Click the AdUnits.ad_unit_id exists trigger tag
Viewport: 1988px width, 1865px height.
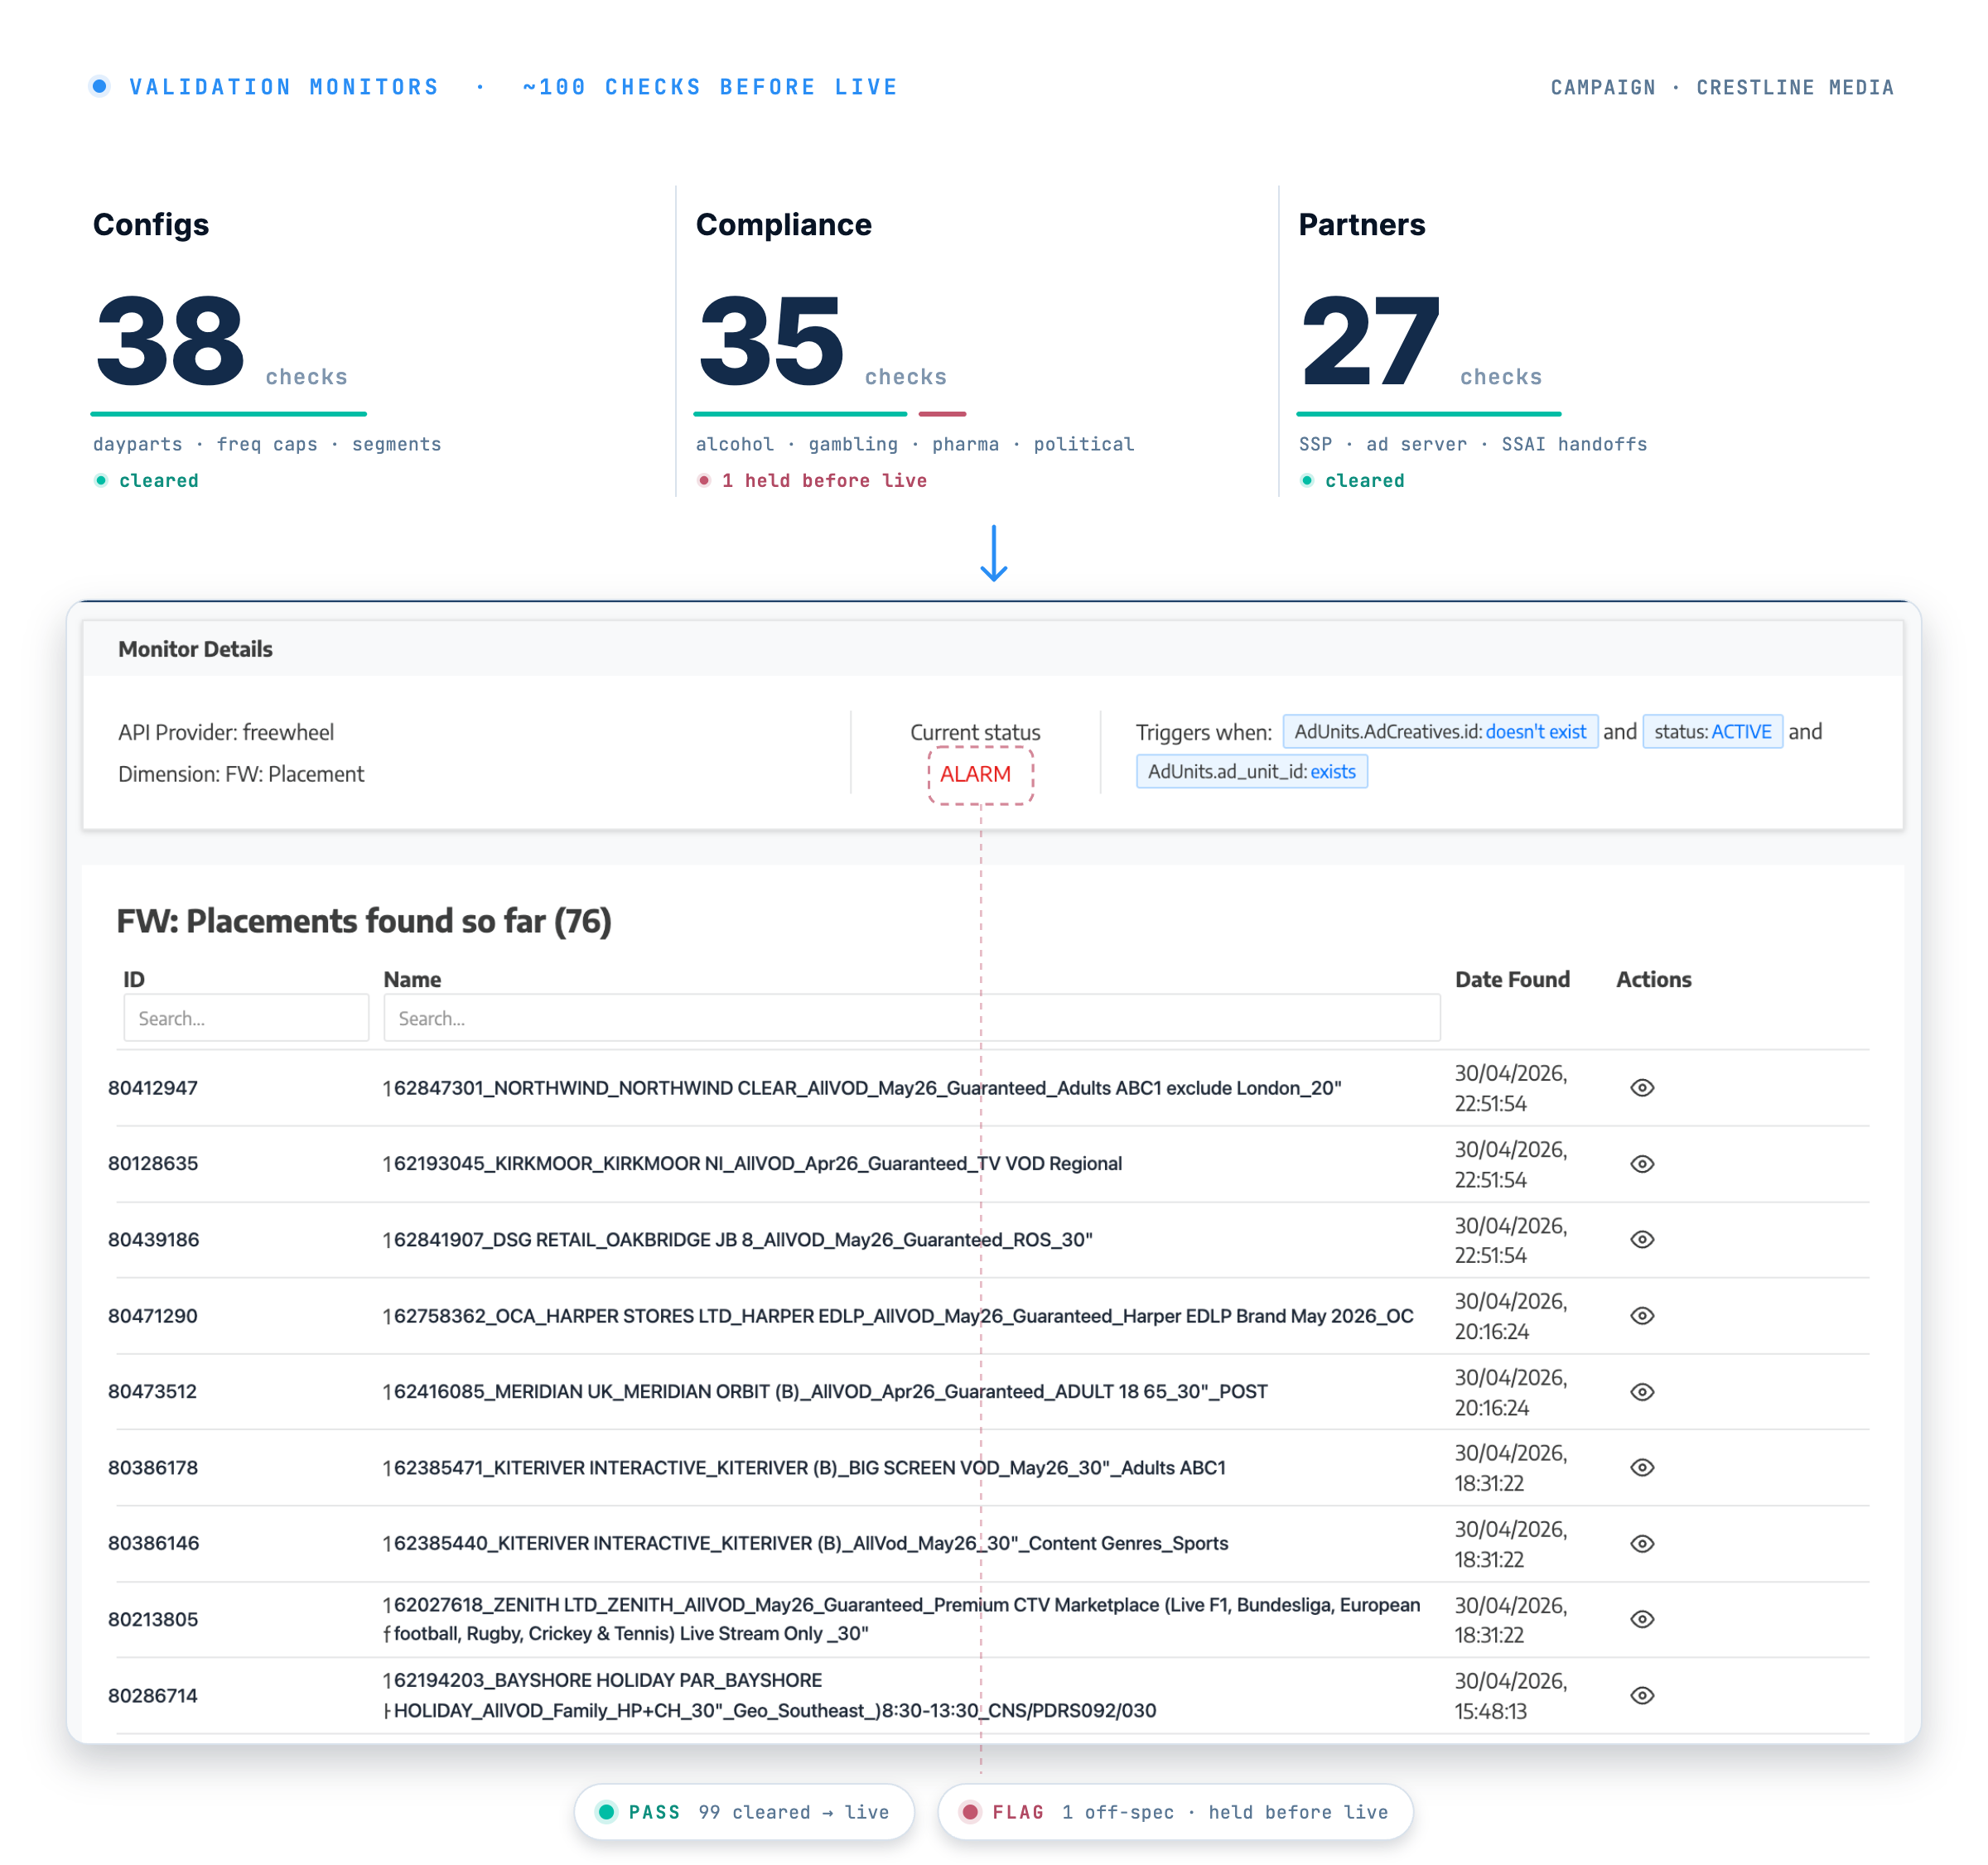click(1251, 771)
